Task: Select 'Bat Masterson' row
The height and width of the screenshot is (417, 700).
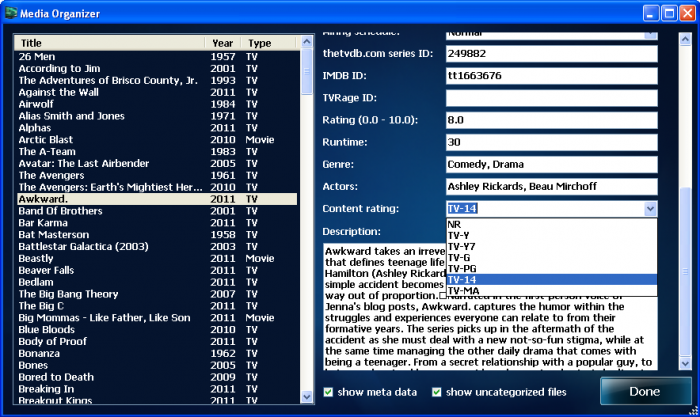Action: pyautogui.click(x=157, y=235)
